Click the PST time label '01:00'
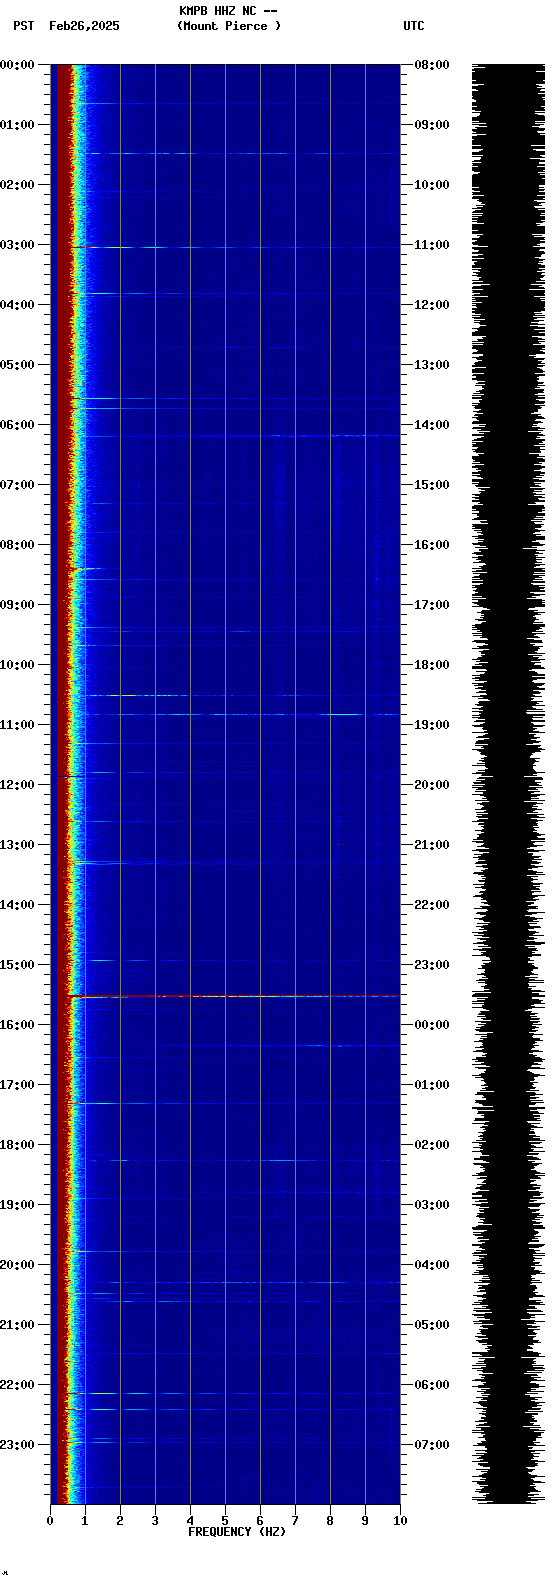552x1584 pixels. pyautogui.click(x=17, y=125)
